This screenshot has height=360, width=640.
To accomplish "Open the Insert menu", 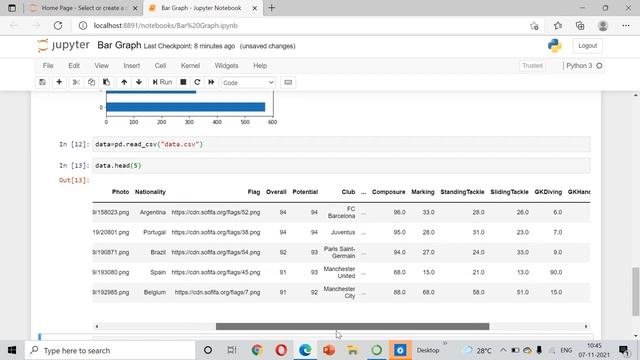I will [131, 66].
